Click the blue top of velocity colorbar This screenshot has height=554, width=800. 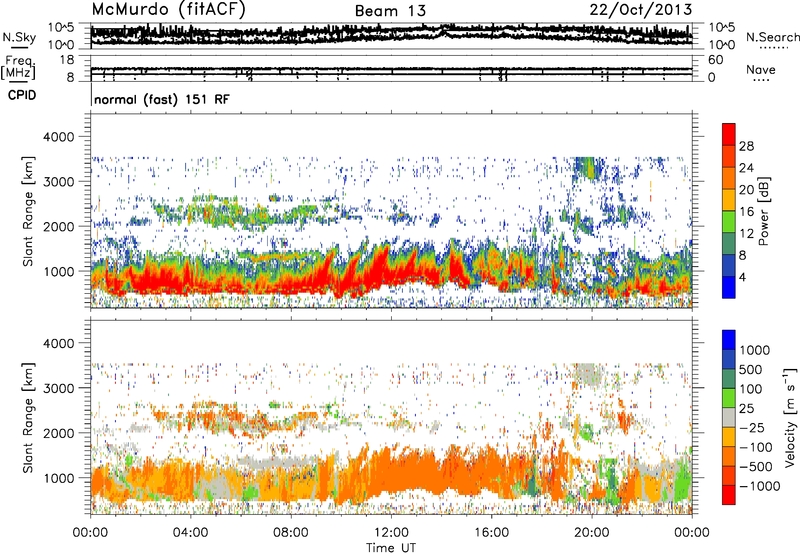coord(729,340)
